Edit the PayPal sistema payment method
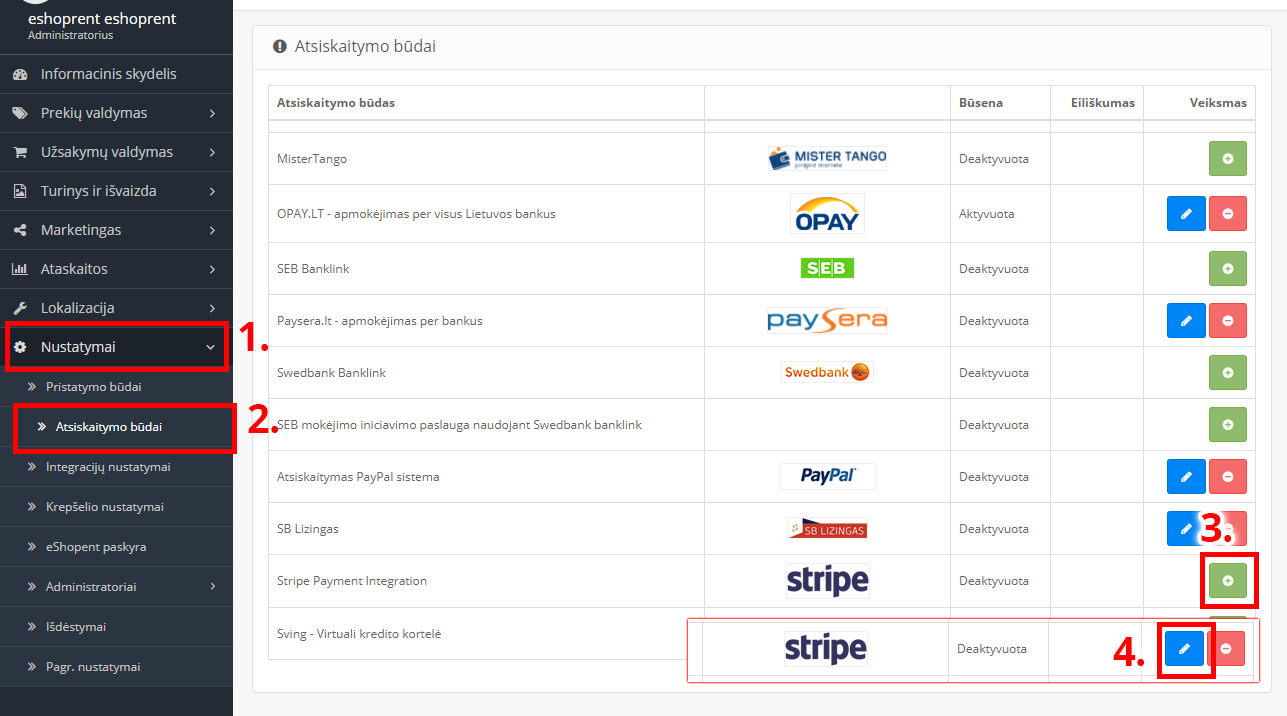The width and height of the screenshot is (1287, 716). pyautogui.click(x=1186, y=476)
